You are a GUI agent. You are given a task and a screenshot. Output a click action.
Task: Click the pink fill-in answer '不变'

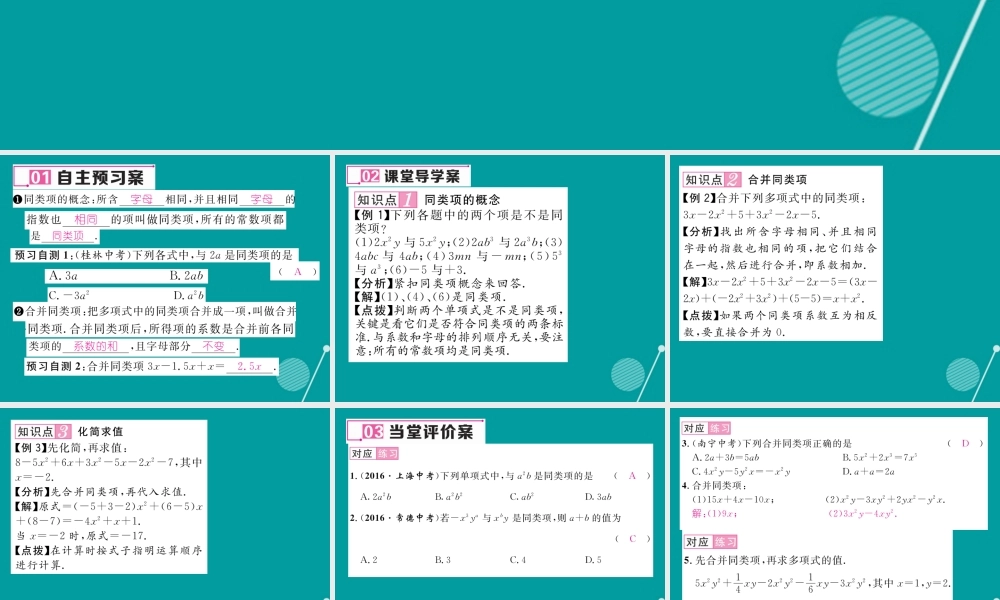click(214, 346)
